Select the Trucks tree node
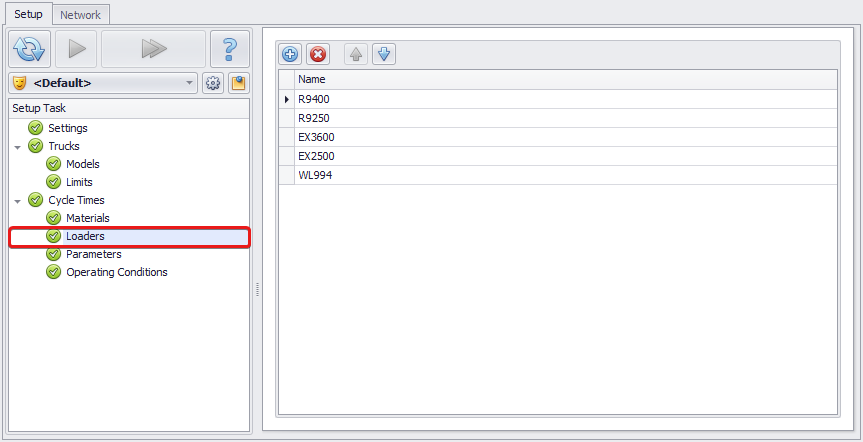The width and height of the screenshot is (863, 442). 64,146
